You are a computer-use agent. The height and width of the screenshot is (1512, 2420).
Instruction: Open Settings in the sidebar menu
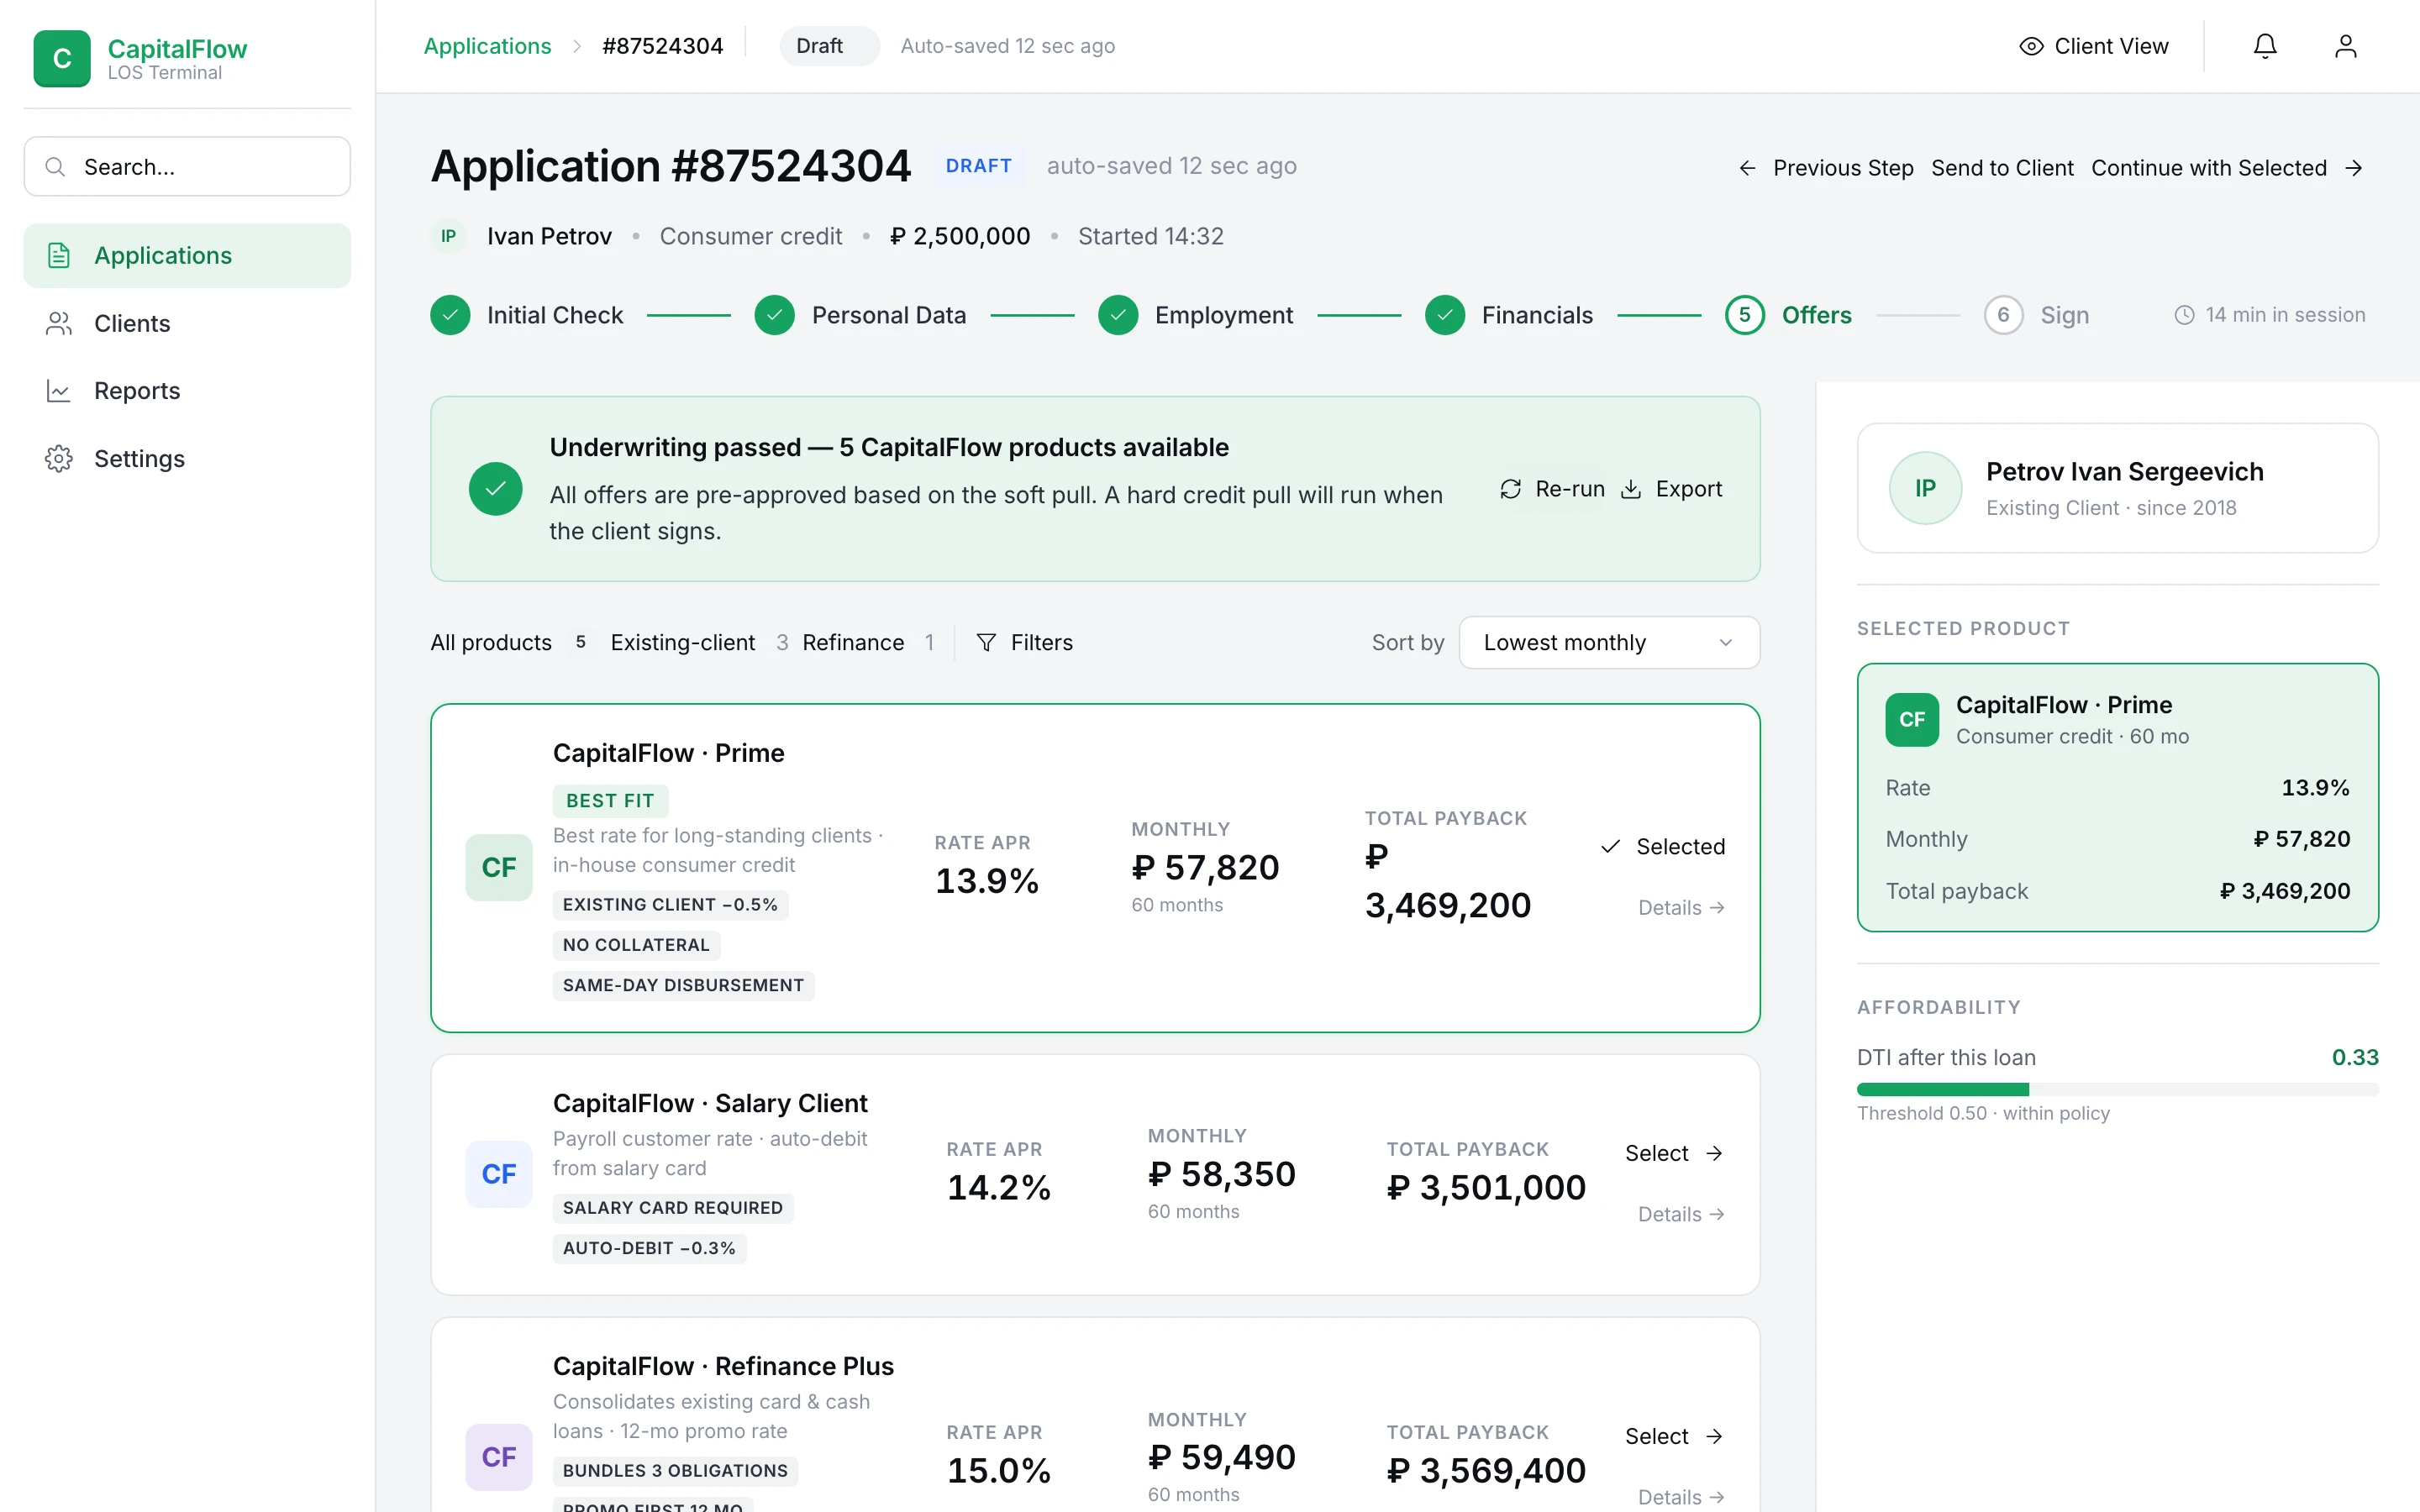click(187, 459)
